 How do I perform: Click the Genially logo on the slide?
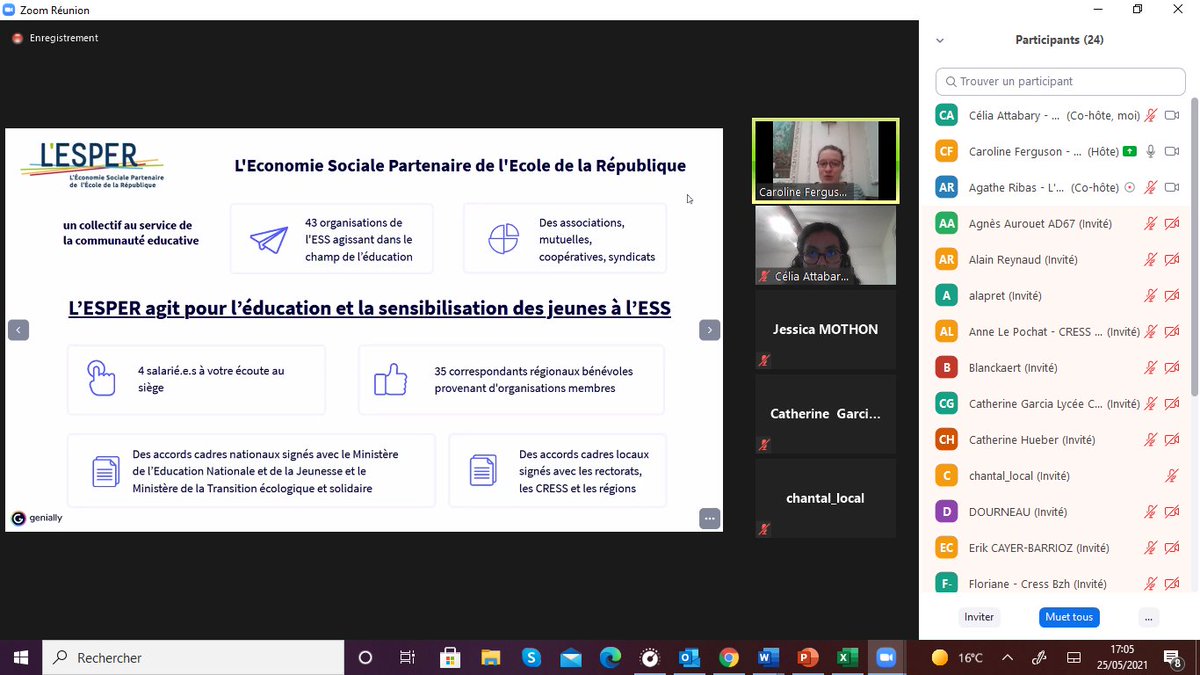[x=37, y=518]
